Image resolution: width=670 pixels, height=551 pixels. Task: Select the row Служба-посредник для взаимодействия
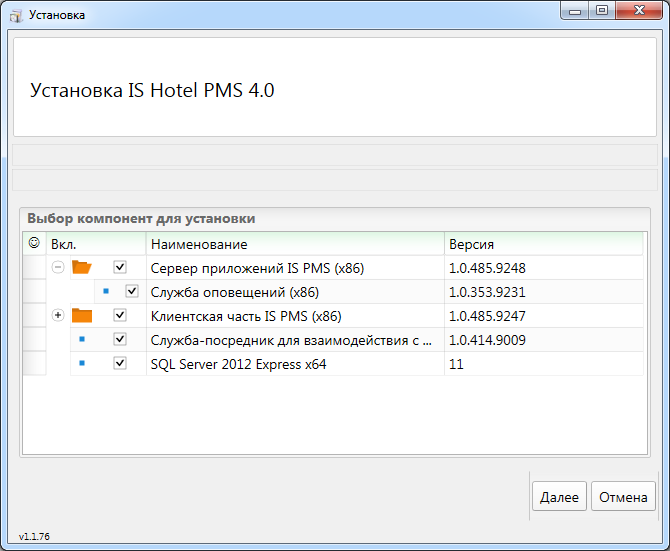(333, 340)
